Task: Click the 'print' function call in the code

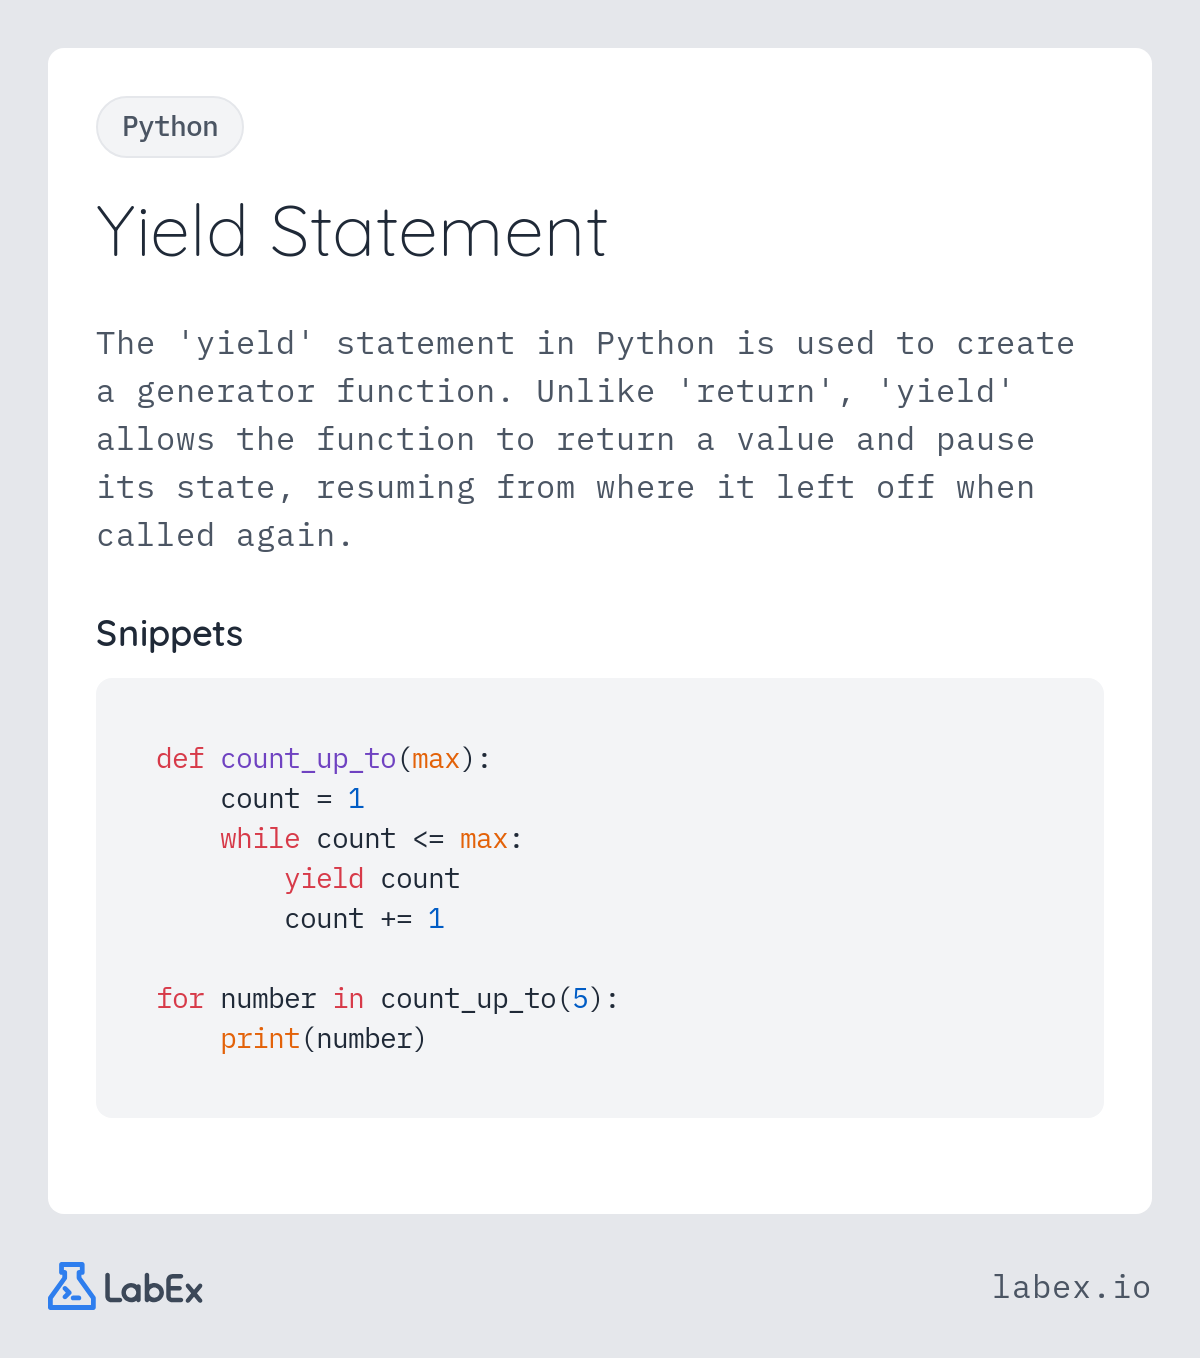Action: coord(260,1039)
